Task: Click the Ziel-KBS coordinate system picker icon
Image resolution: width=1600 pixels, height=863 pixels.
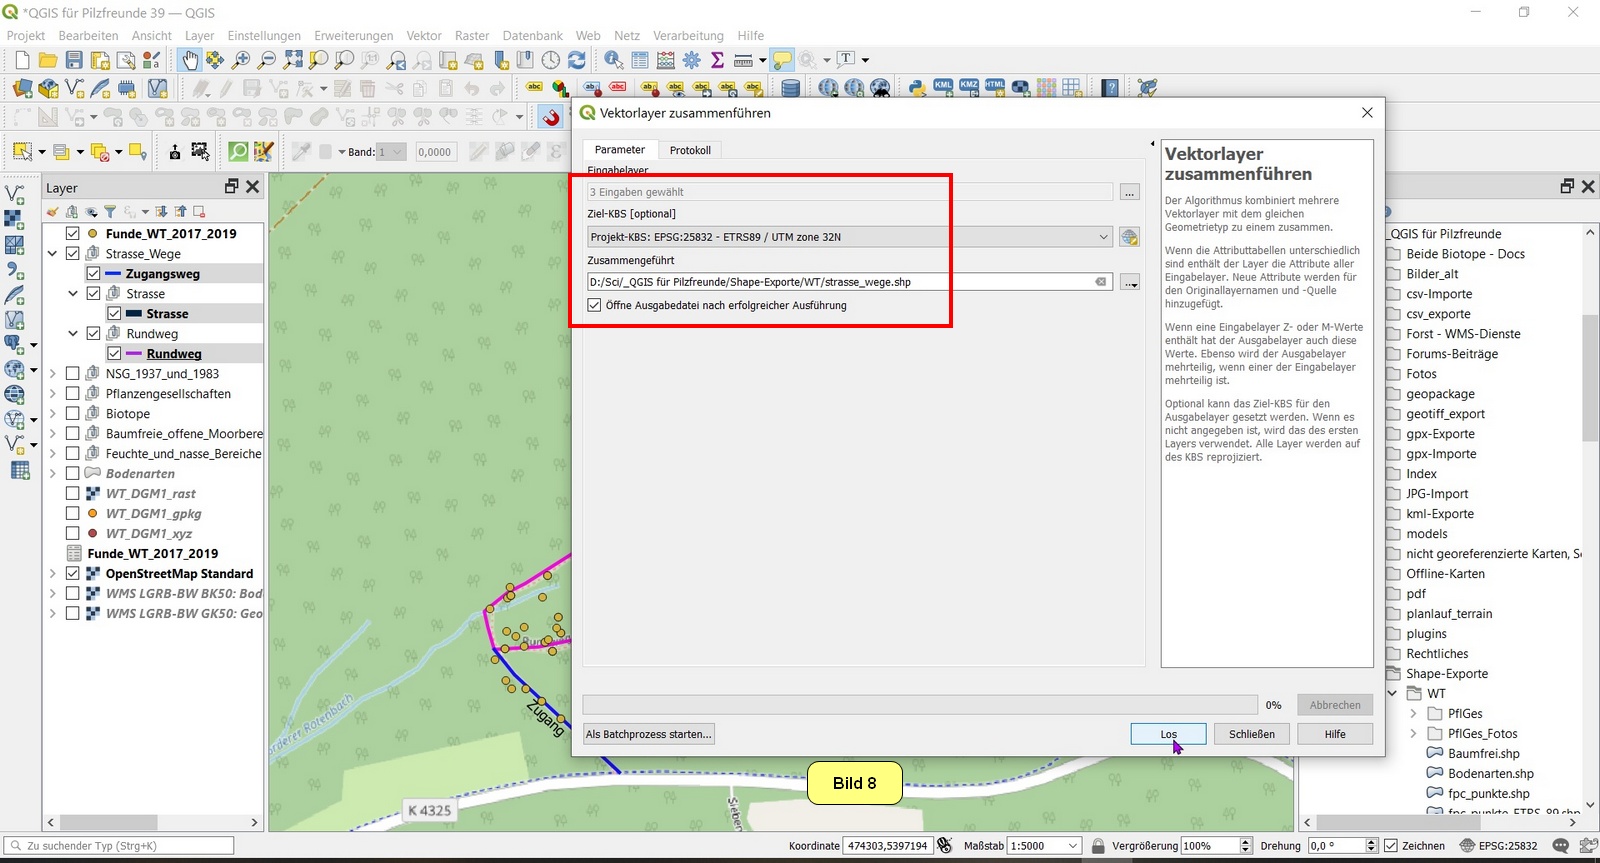Action: [1130, 237]
